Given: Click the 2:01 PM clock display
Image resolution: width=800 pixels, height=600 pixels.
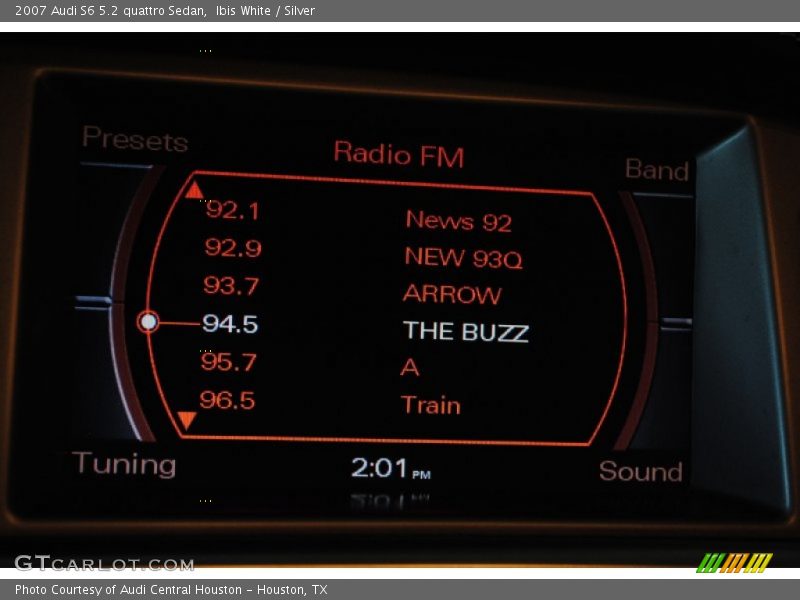Looking at the screenshot, I should click(x=391, y=468).
